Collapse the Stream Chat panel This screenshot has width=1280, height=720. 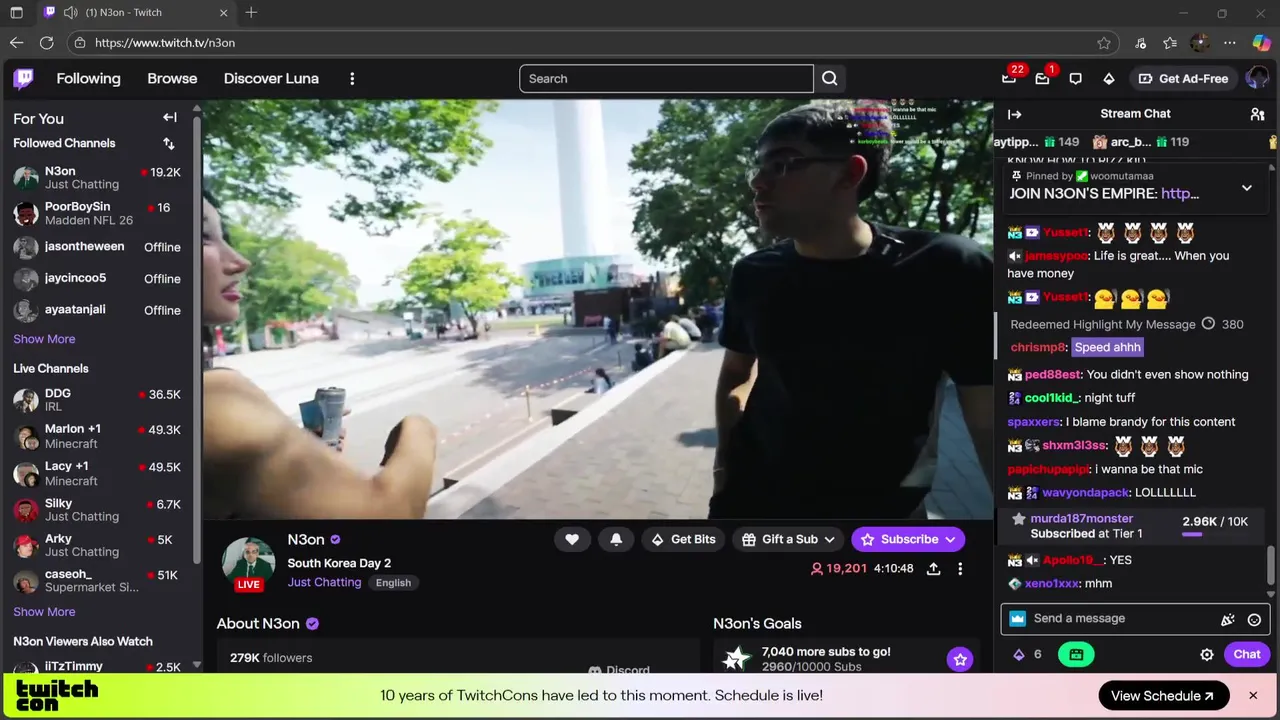tap(1014, 114)
